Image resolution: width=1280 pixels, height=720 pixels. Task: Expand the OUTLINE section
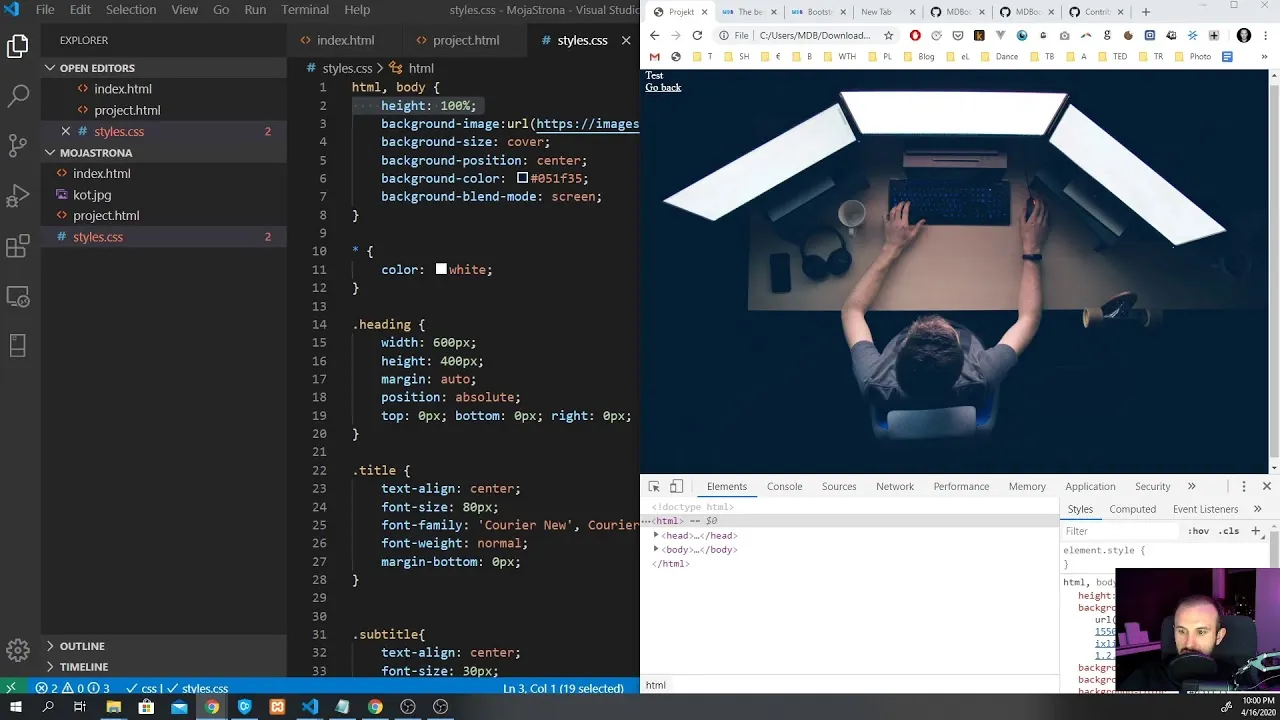tap(50, 646)
